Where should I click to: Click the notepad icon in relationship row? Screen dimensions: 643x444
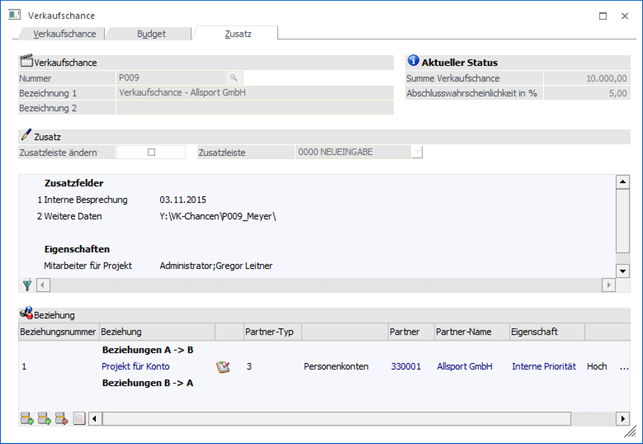223,367
